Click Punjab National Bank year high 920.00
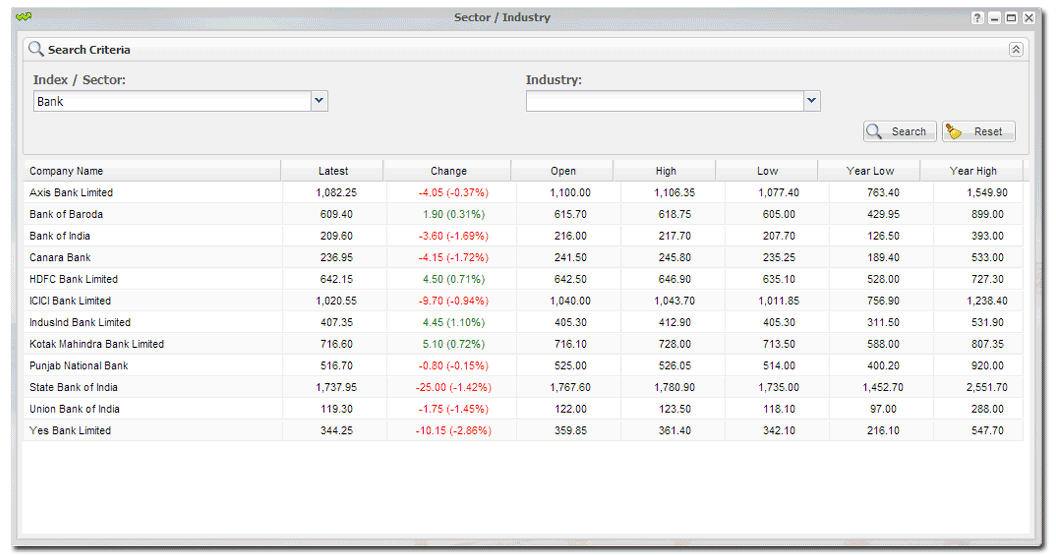This screenshot has width=1056, height=555. click(x=987, y=365)
